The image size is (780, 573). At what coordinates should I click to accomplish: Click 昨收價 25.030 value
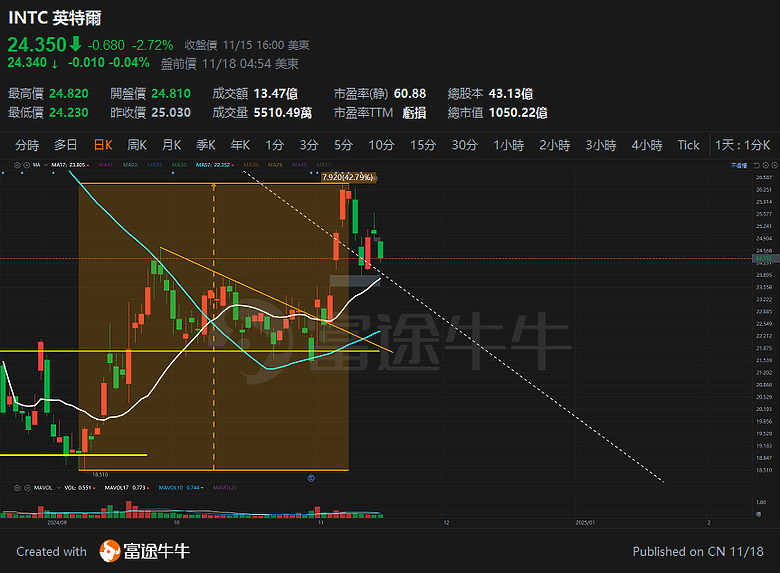171,112
